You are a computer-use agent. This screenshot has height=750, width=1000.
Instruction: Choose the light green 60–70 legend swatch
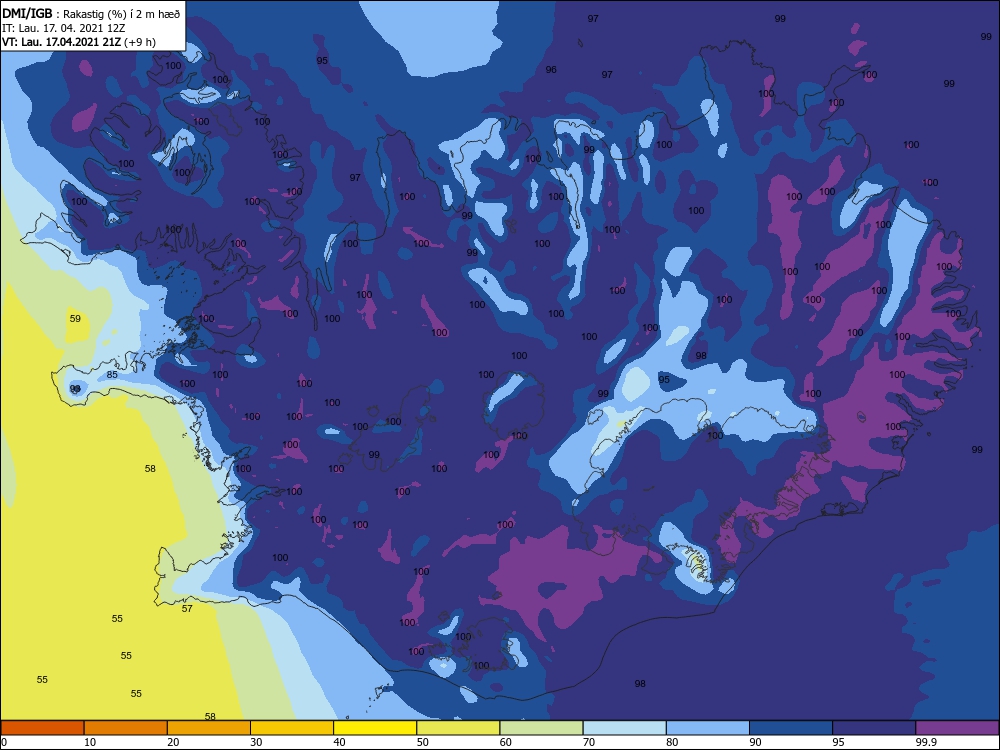(541, 728)
